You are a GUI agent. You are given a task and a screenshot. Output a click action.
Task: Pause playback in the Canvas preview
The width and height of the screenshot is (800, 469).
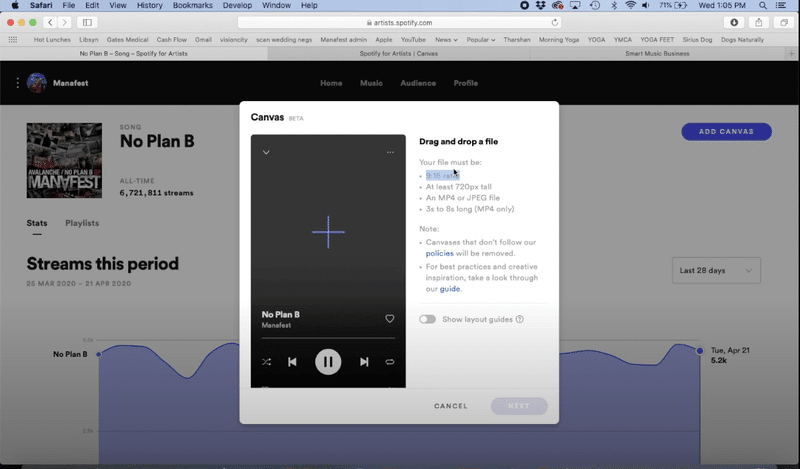[328, 362]
